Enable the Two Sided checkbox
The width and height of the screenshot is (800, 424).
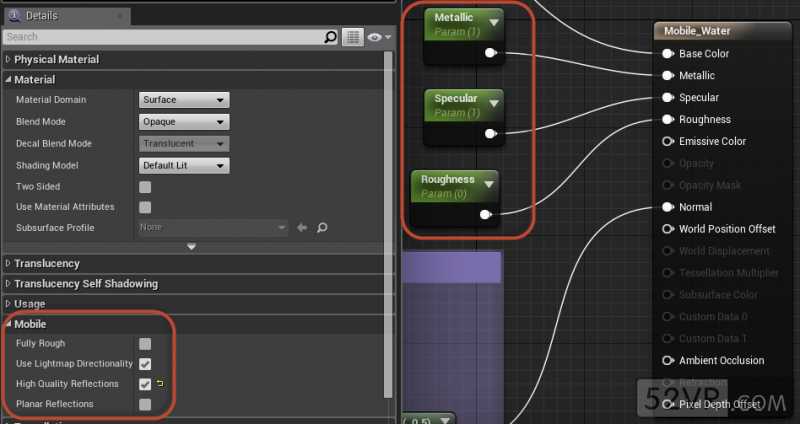click(145, 187)
